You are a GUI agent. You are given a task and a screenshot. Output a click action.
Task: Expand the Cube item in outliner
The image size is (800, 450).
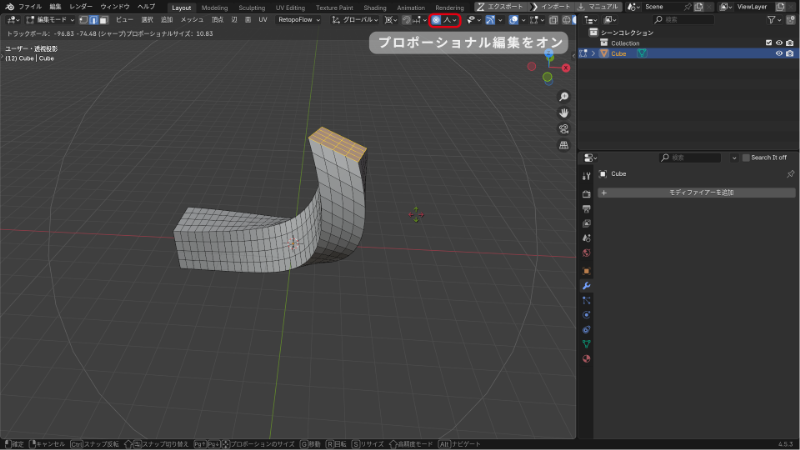click(x=594, y=54)
